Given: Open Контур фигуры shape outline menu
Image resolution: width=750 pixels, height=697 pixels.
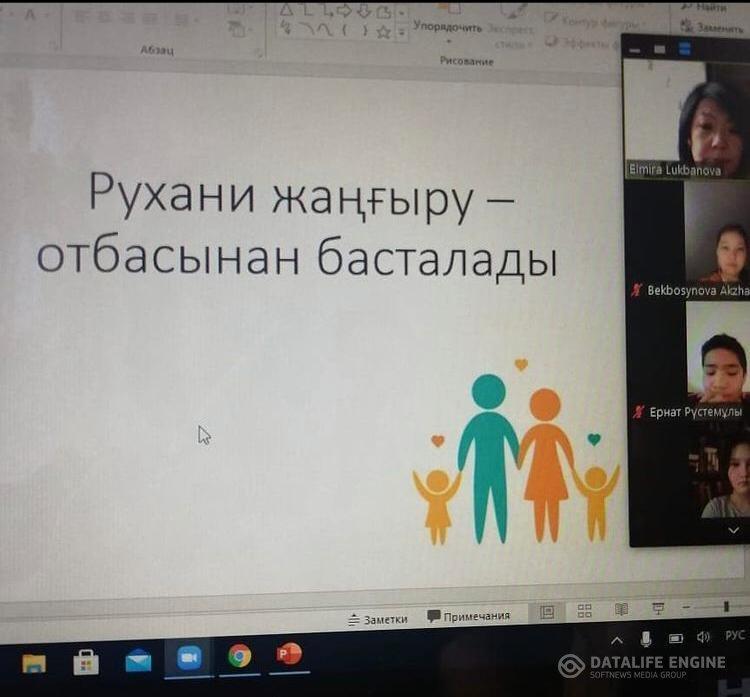Looking at the screenshot, I should (593, 21).
